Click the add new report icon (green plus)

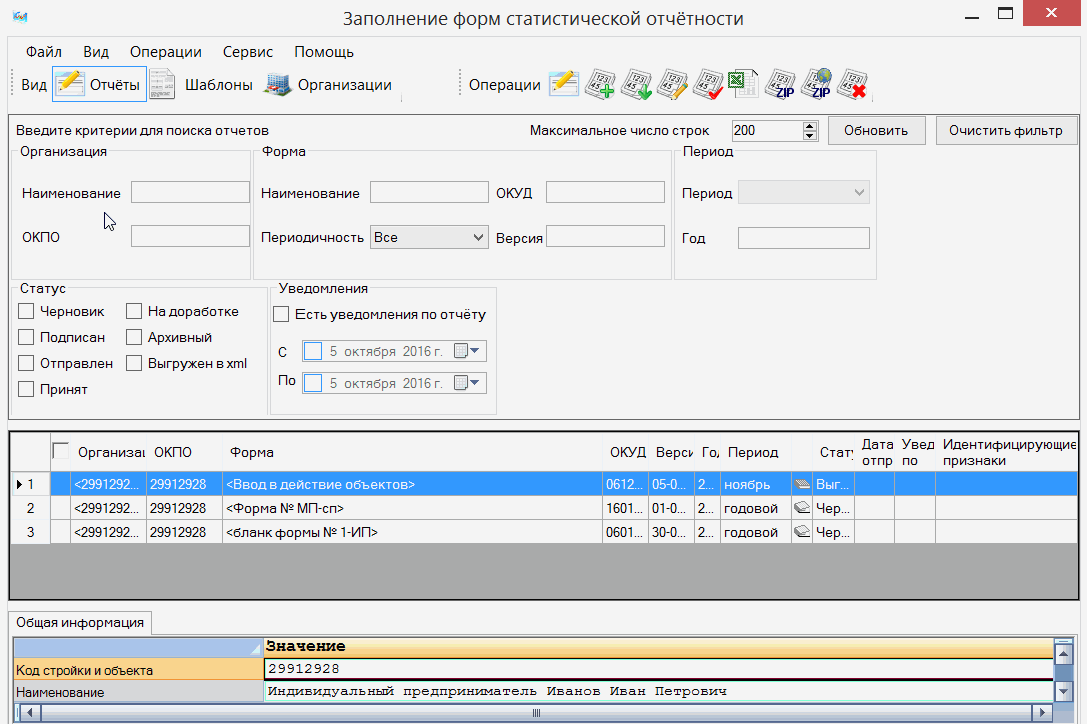(x=599, y=85)
